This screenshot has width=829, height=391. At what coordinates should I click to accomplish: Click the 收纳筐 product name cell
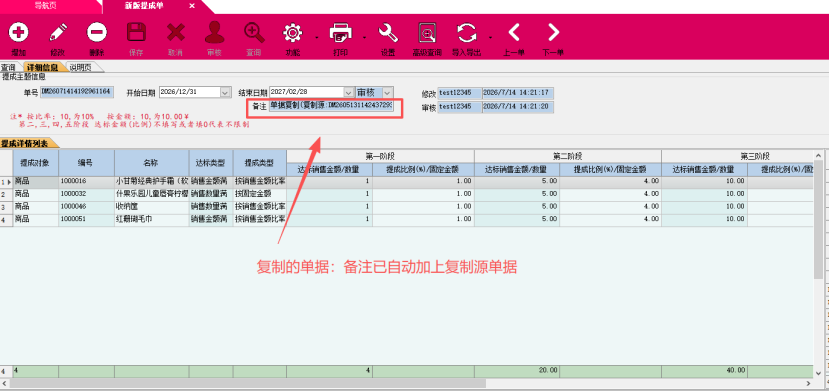[152, 207]
